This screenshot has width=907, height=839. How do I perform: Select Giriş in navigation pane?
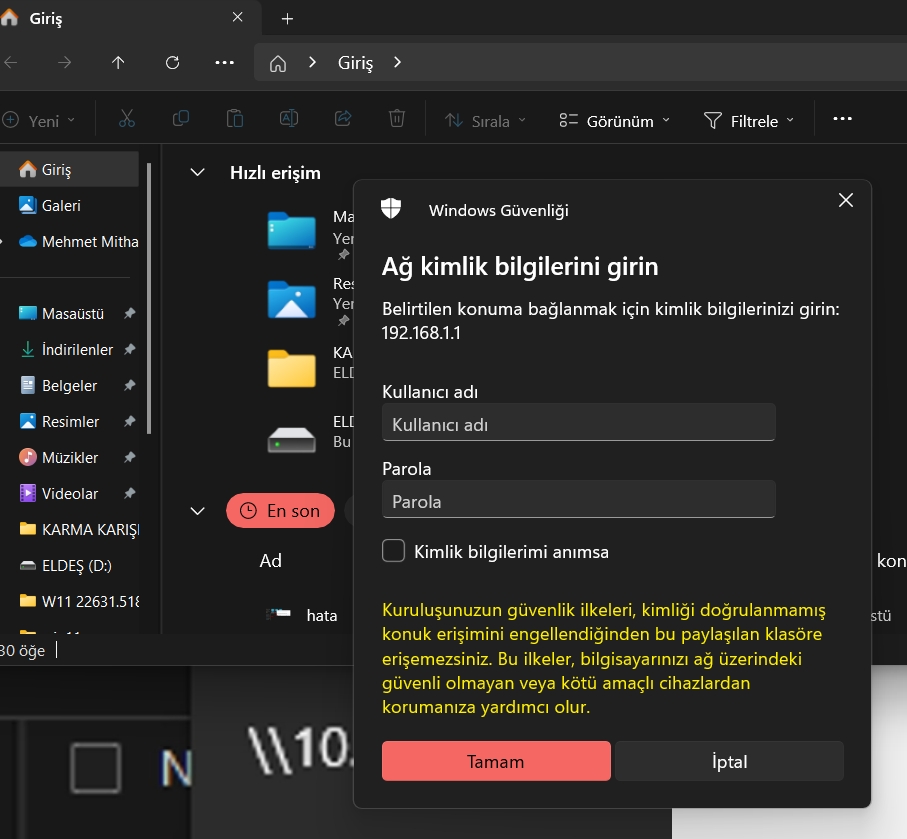coord(69,170)
